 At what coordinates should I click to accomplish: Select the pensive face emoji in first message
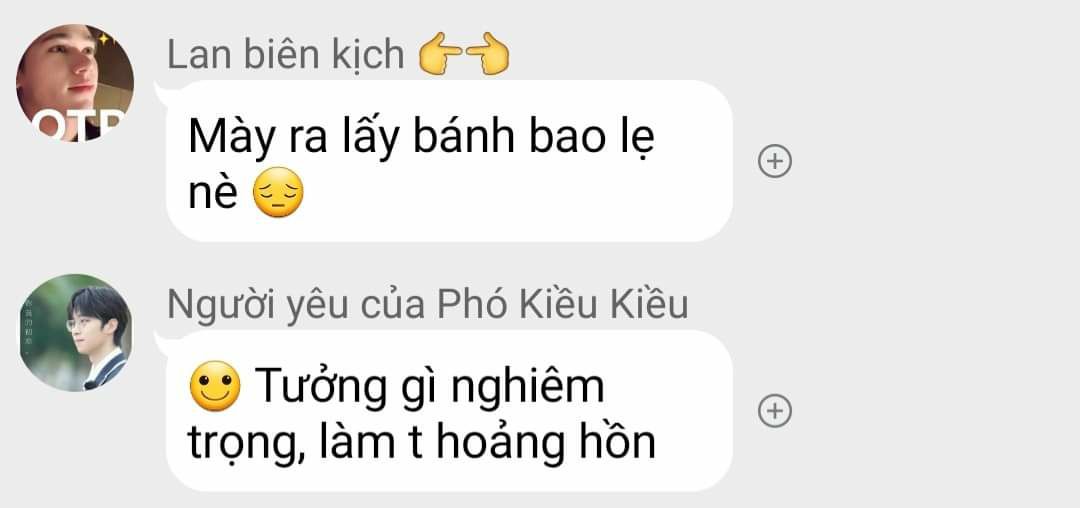coord(278,193)
